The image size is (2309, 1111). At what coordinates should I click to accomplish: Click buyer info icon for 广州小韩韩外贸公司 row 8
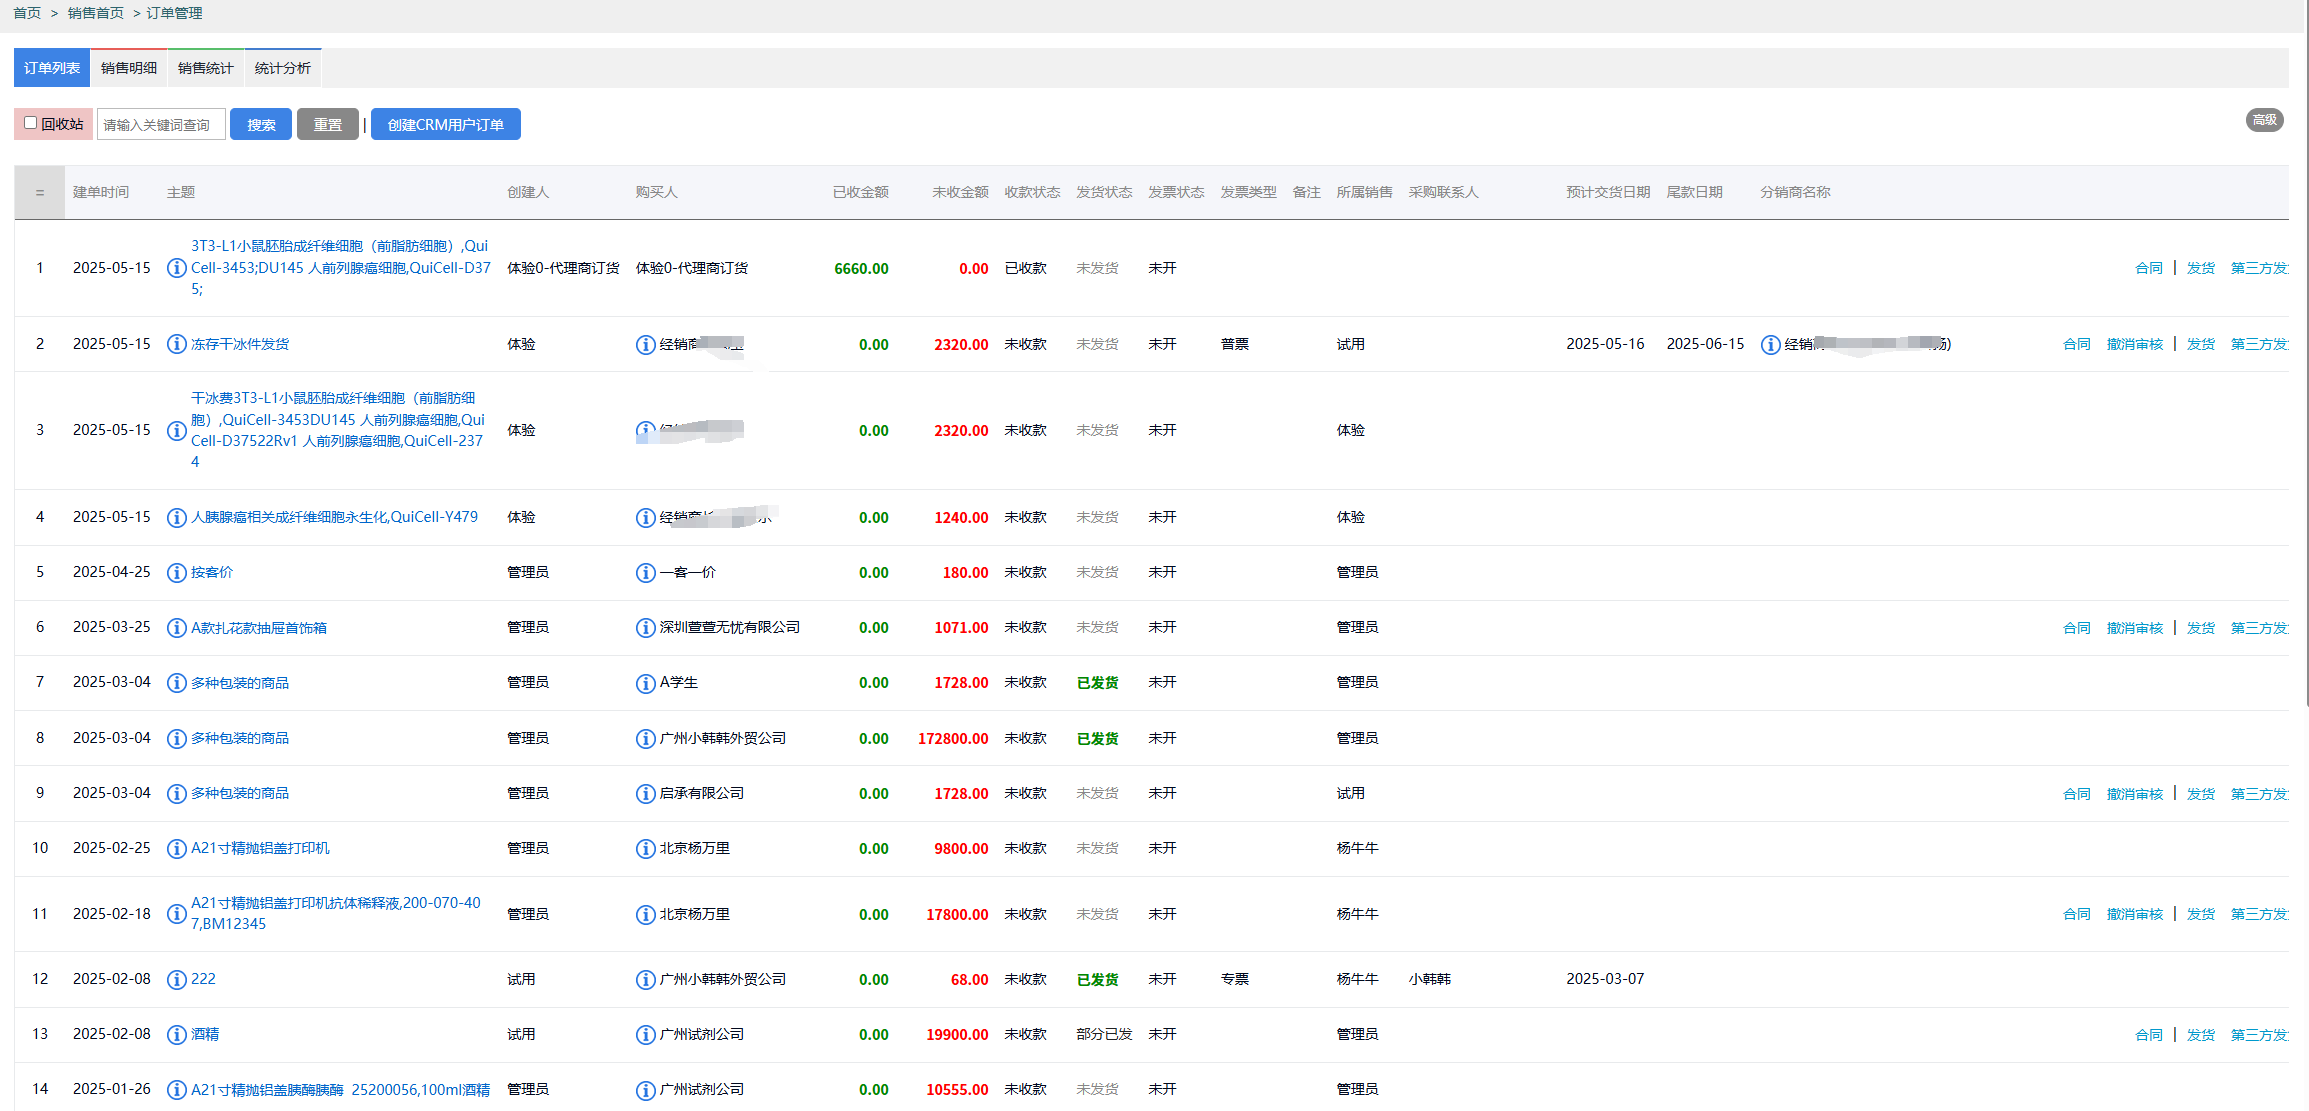click(646, 738)
